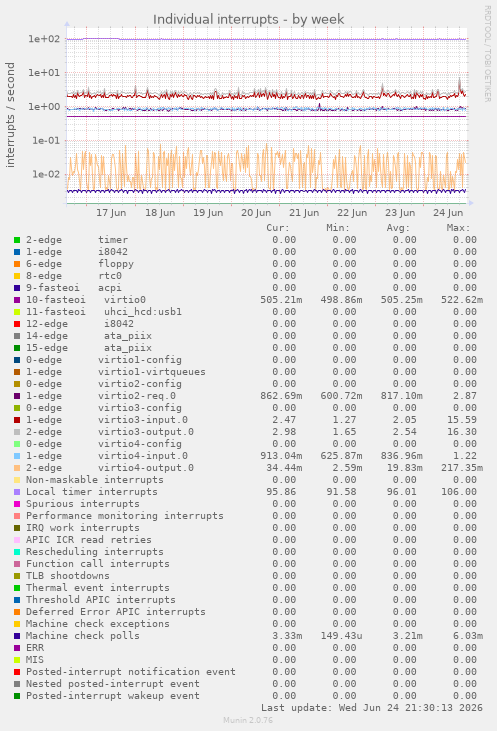
Task: Click the dark red swatch for virtio3-input.0
Action: 17,420
